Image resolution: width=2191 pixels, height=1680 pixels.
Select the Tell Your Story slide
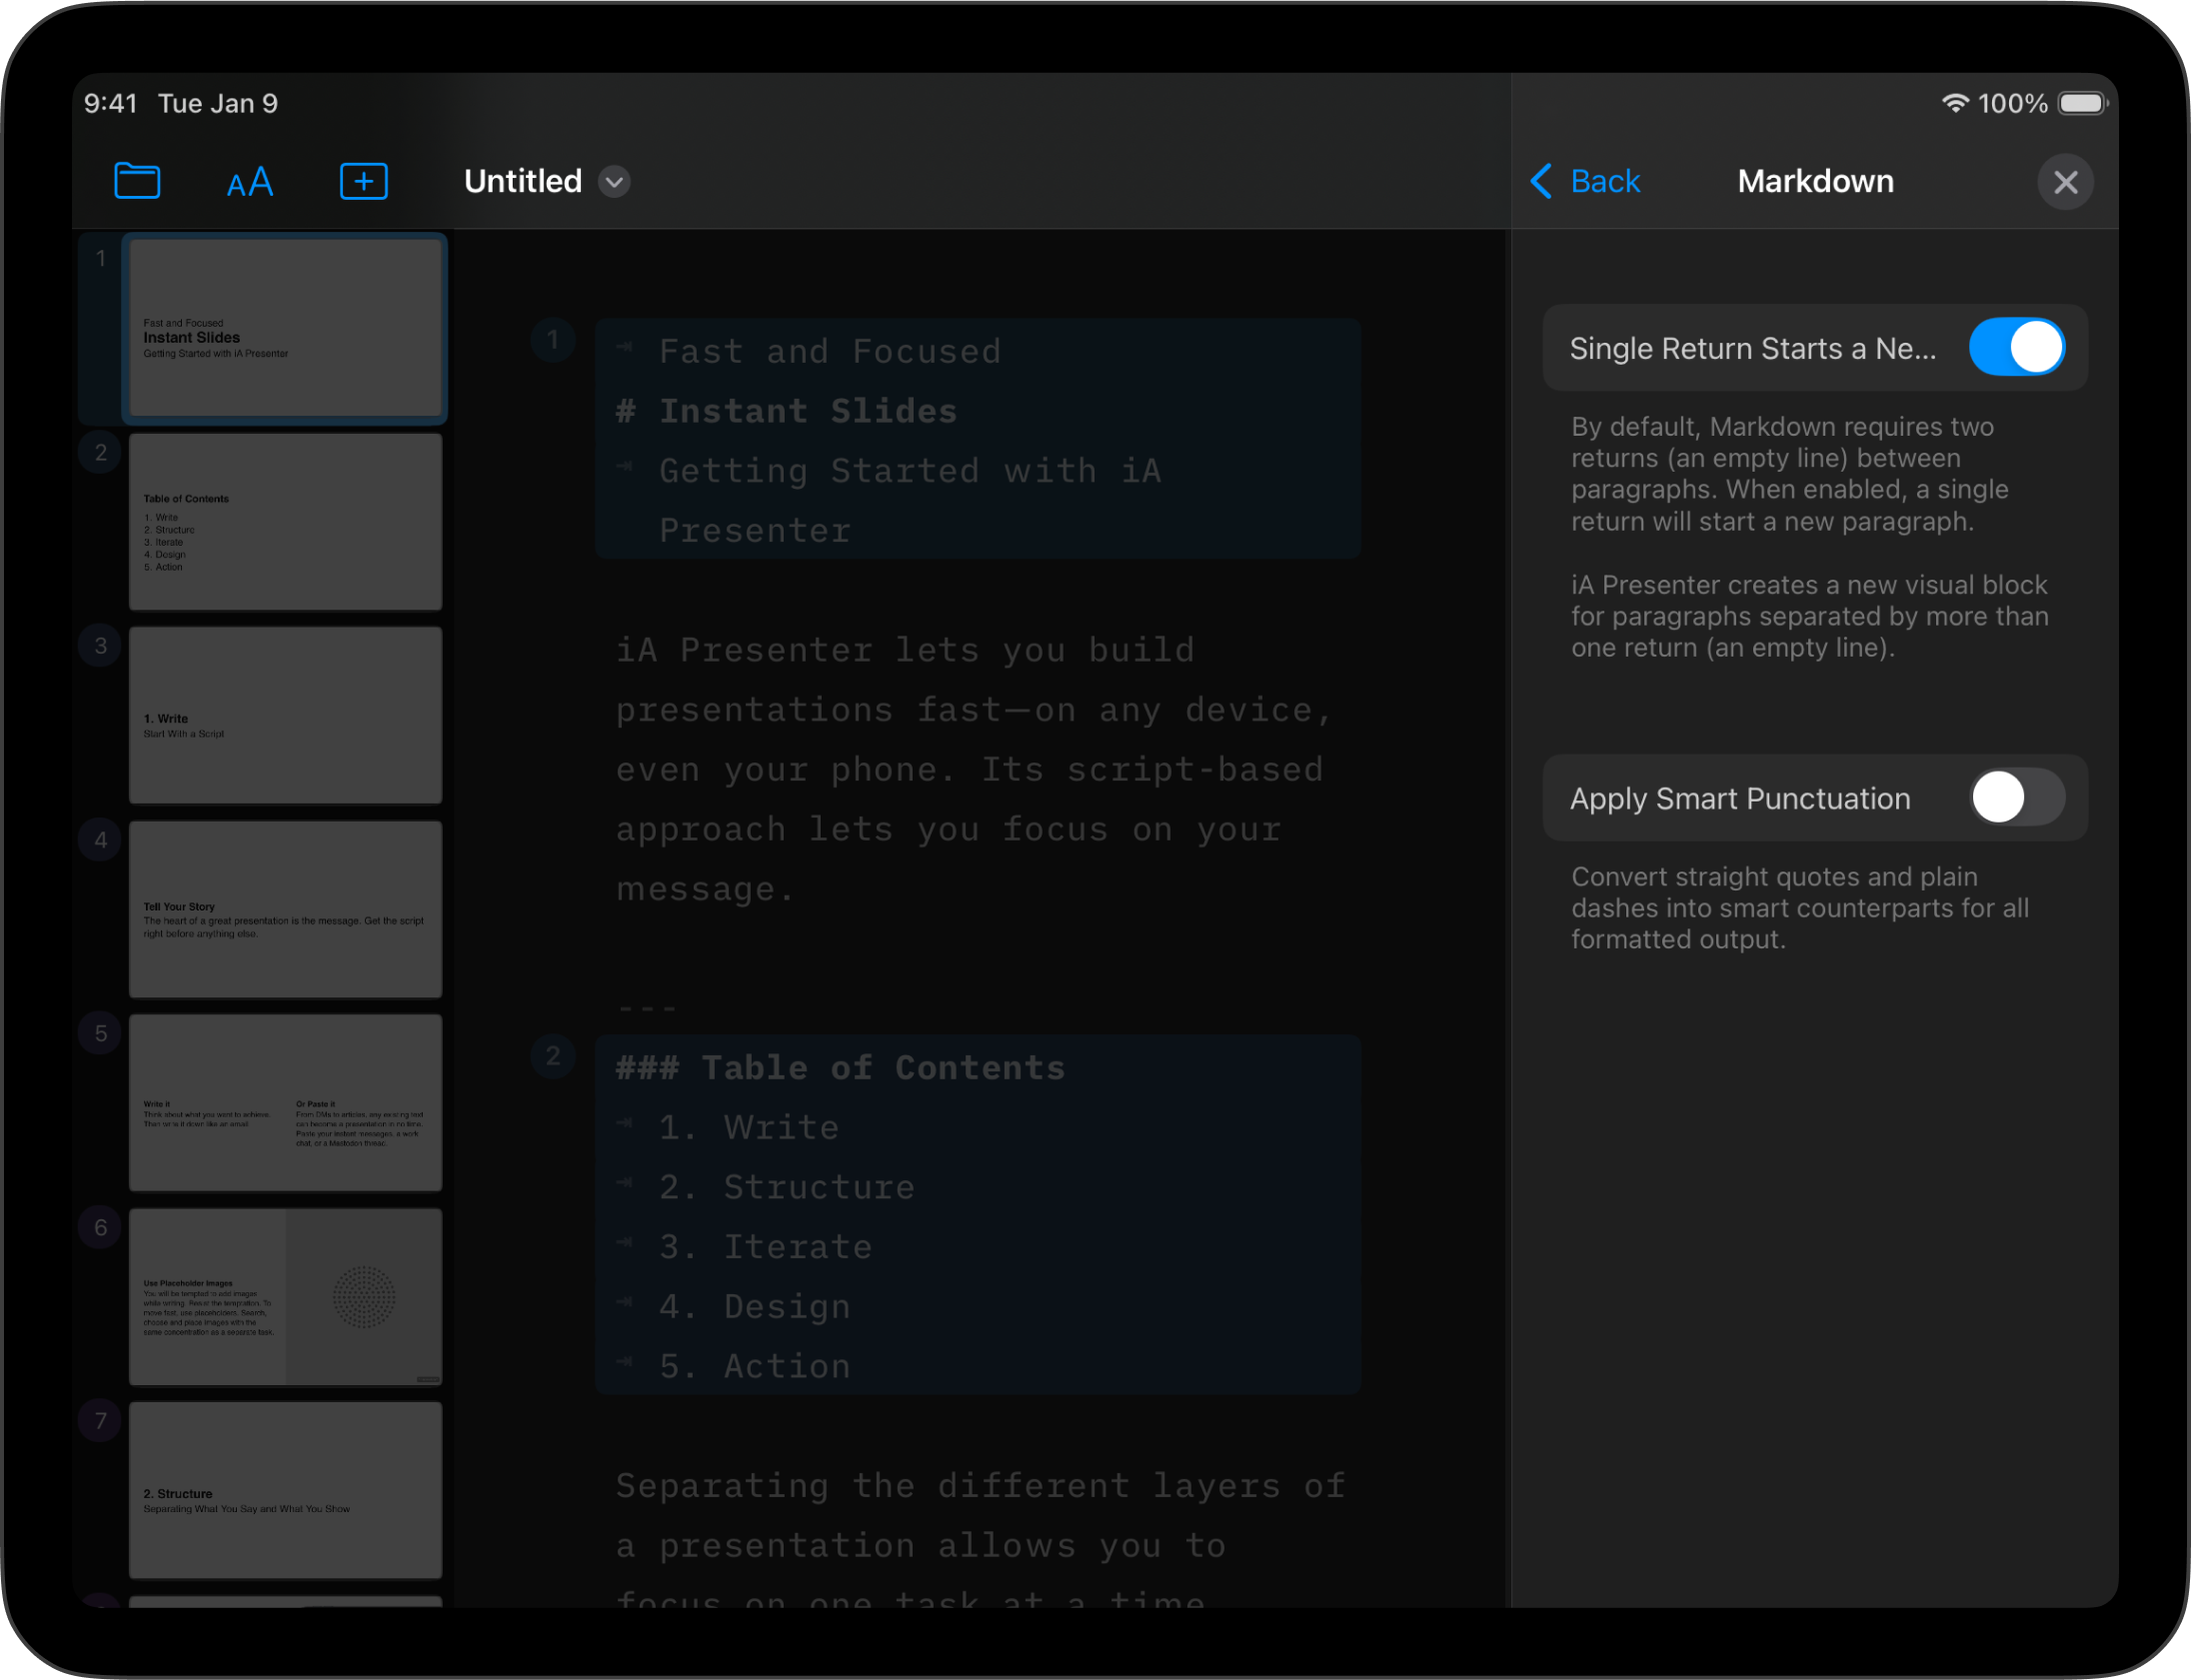(x=285, y=909)
